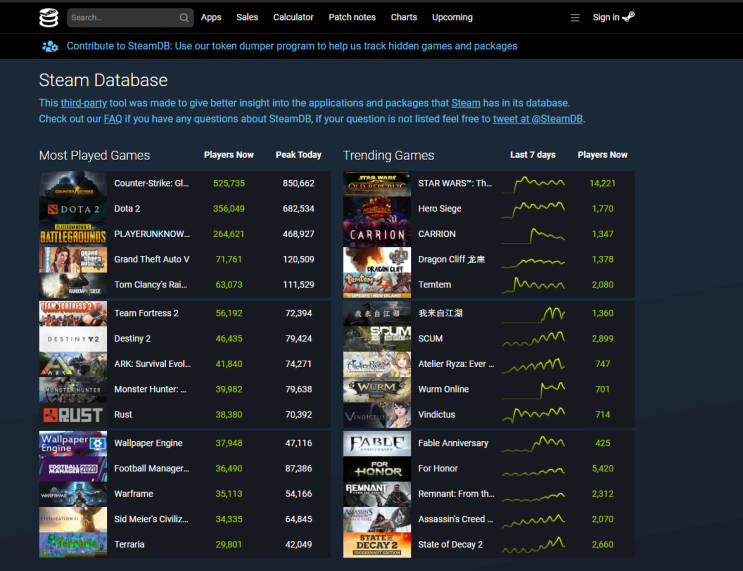Open the hamburger menu icon
The image size is (743, 571).
(575, 18)
